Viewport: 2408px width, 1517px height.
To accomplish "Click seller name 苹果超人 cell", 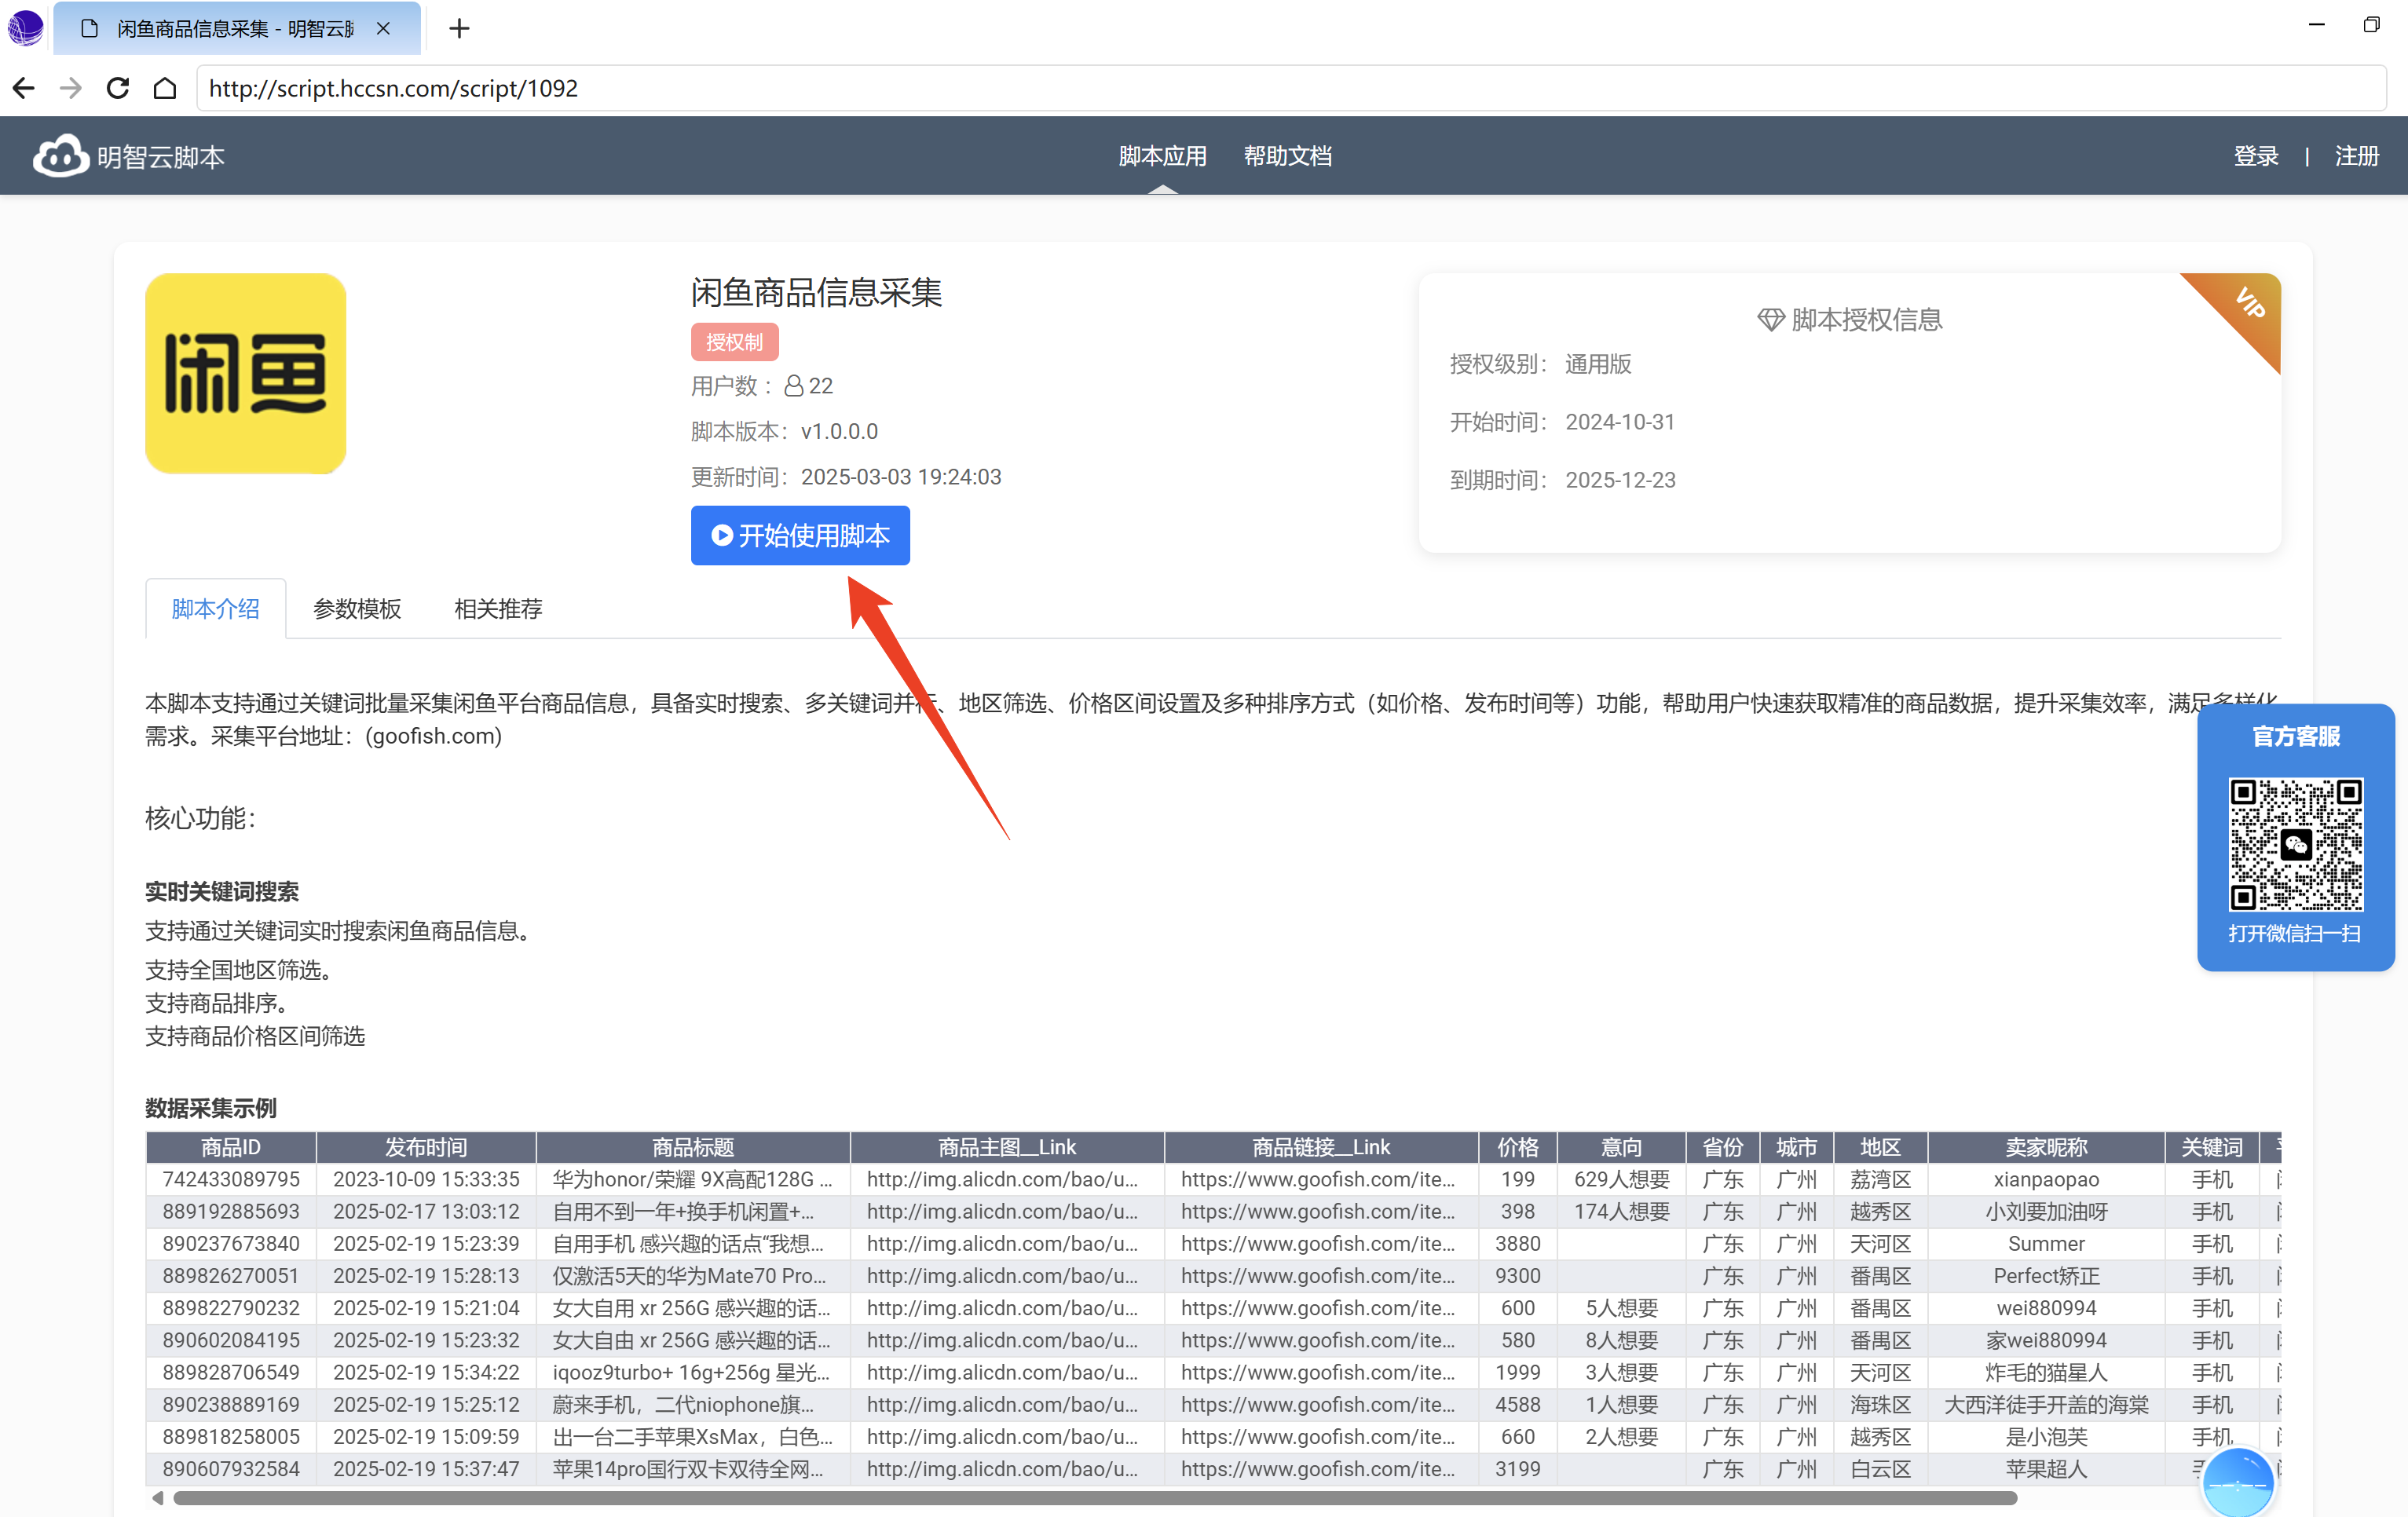I will pyautogui.click(x=2046, y=1468).
